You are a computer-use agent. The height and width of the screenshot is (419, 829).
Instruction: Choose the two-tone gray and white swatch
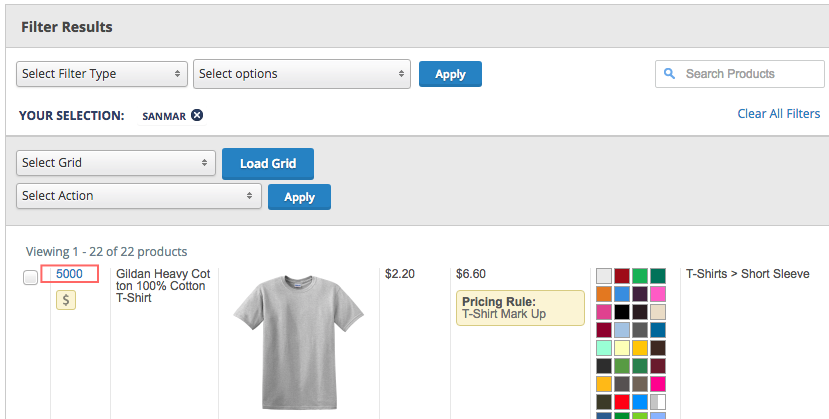pos(658,402)
